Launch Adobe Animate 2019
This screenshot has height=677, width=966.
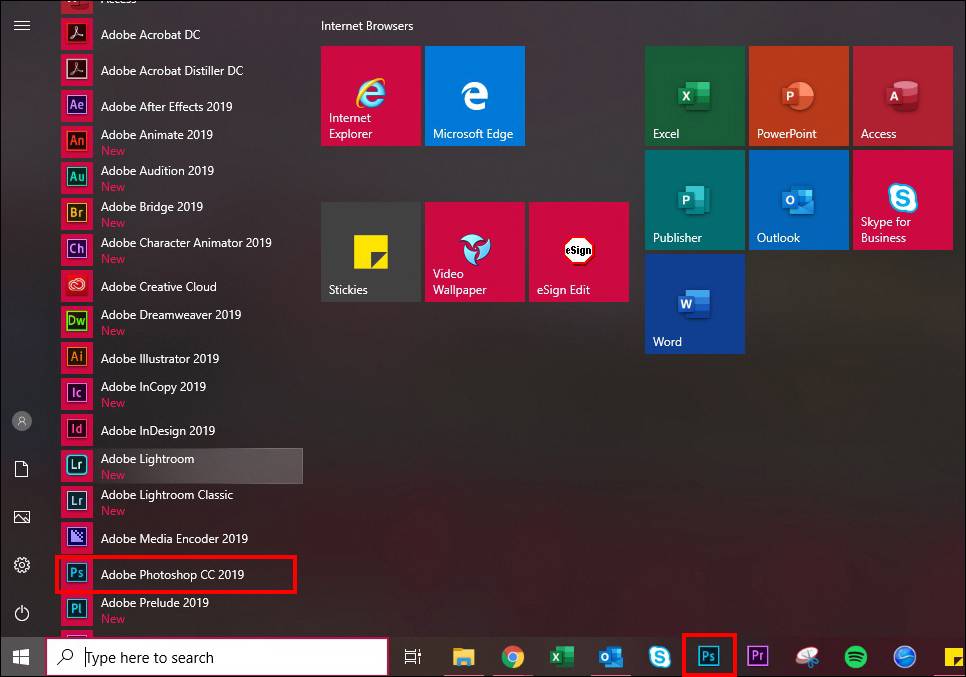182,142
